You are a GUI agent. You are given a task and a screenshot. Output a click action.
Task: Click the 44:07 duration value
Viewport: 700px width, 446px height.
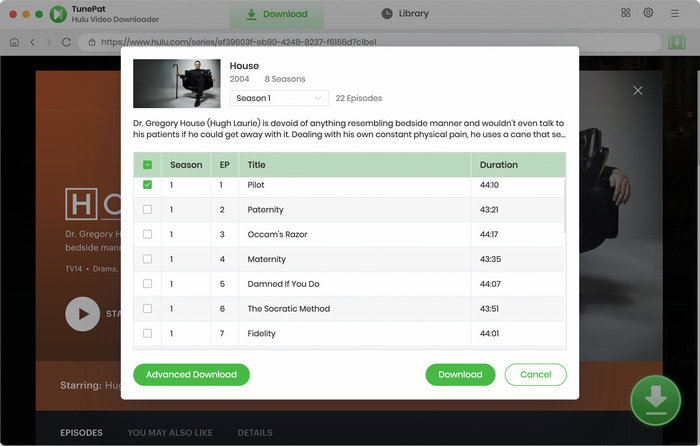(490, 284)
